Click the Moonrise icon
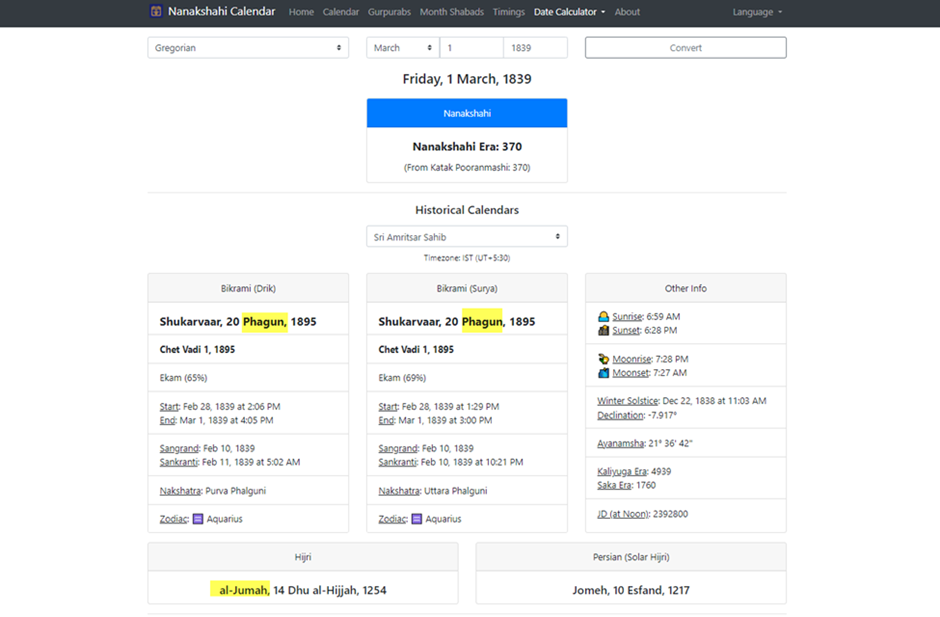The image size is (940, 617). click(x=603, y=359)
